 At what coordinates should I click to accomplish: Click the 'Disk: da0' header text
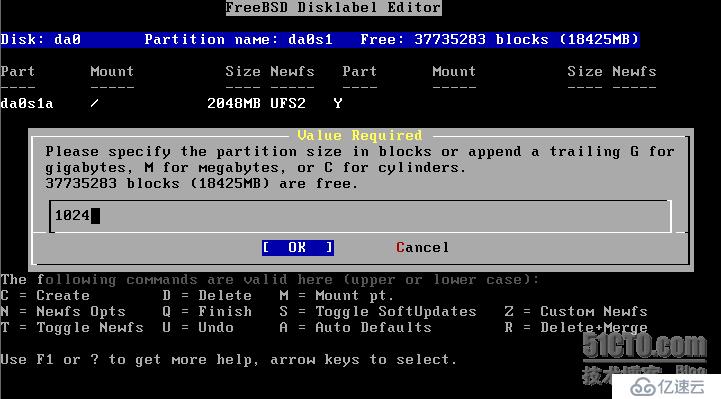click(40, 40)
